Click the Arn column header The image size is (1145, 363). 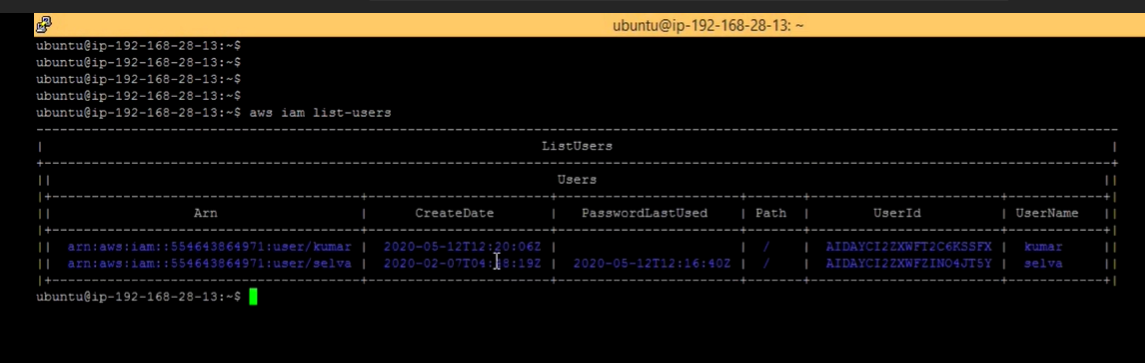click(205, 213)
